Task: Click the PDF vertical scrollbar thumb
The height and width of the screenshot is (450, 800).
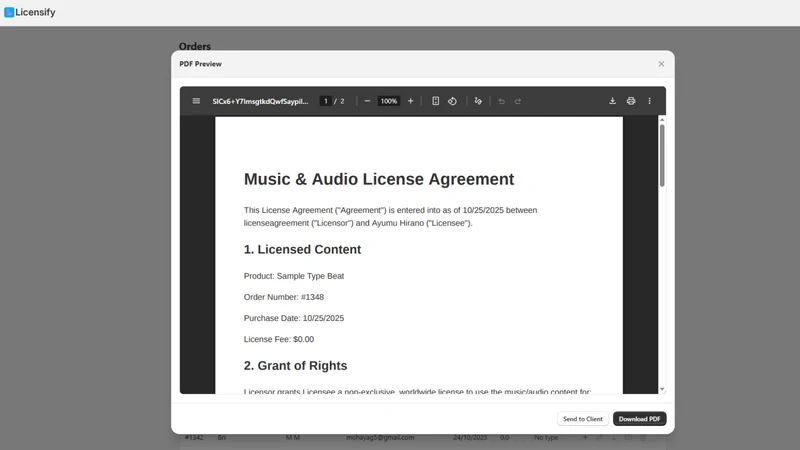Action: 662,155
